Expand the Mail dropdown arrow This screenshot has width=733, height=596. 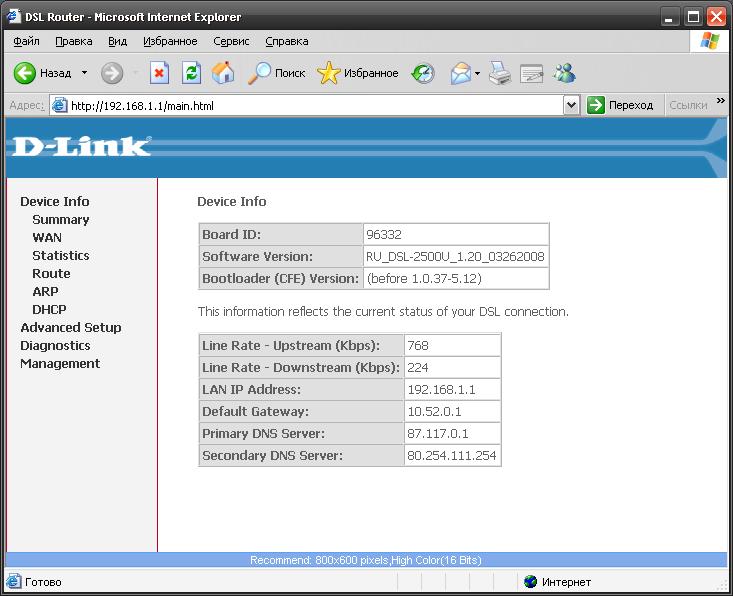477,73
